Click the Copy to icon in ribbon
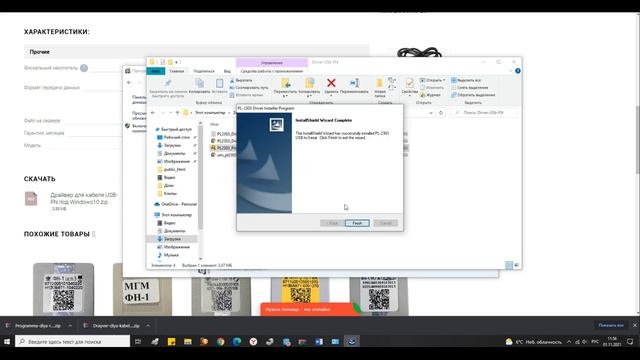The image size is (640, 360). tap(309, 83)
